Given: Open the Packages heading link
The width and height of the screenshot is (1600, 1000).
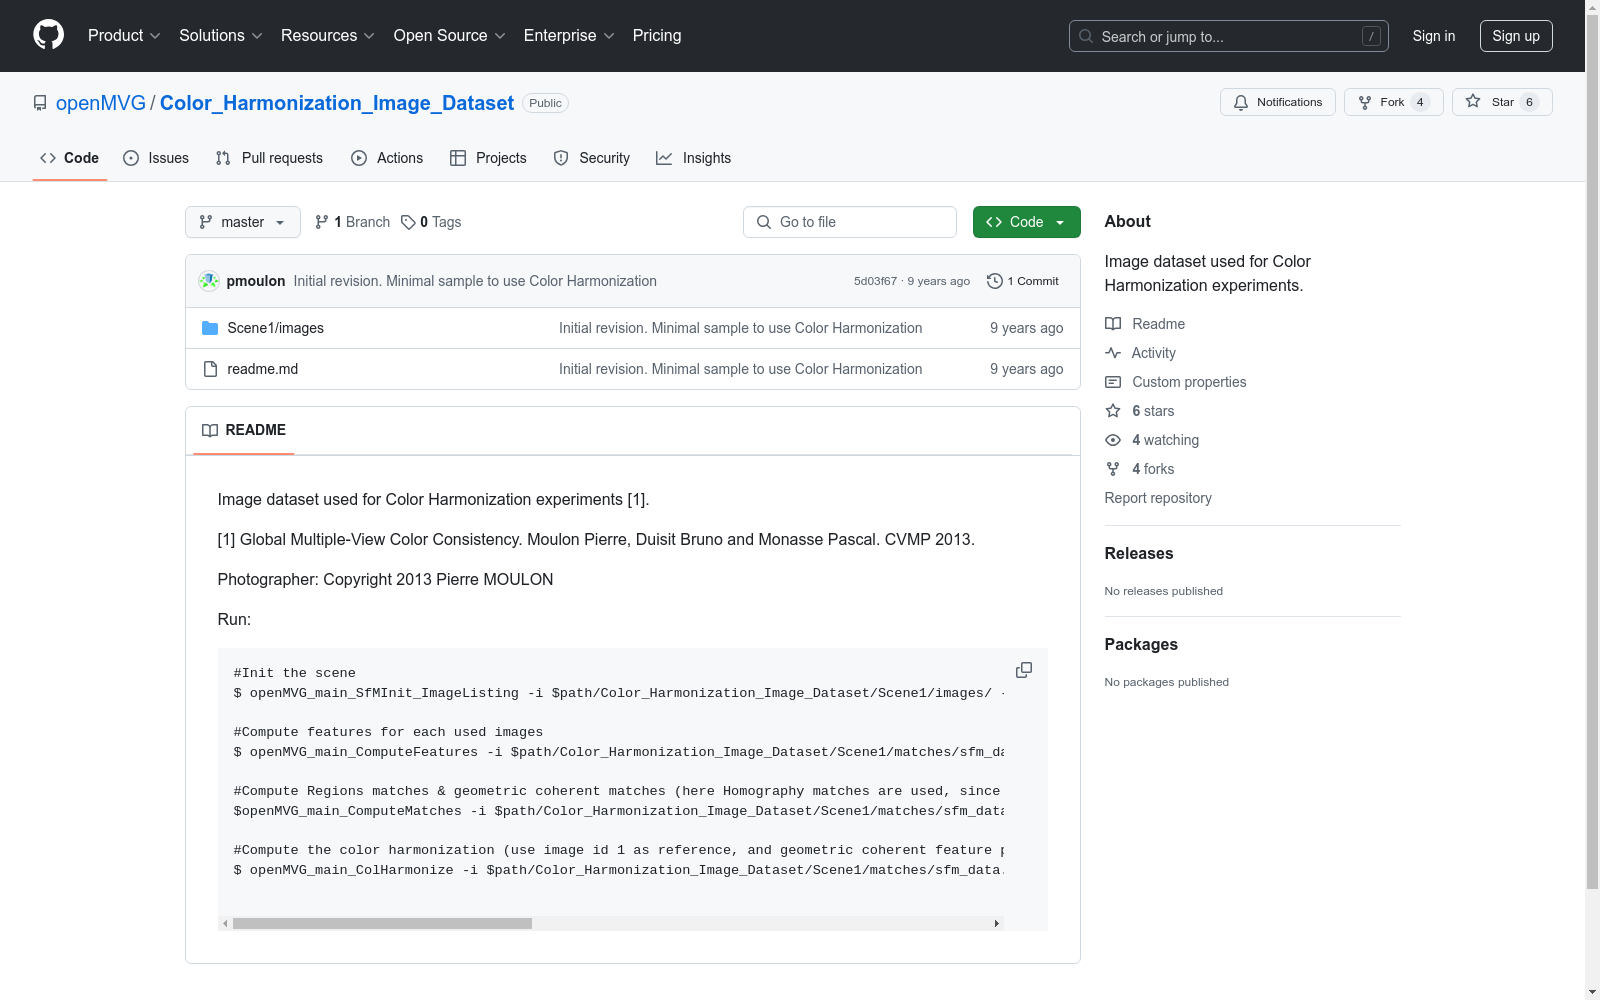Looking at the screenshot, I should (1141, 644).
